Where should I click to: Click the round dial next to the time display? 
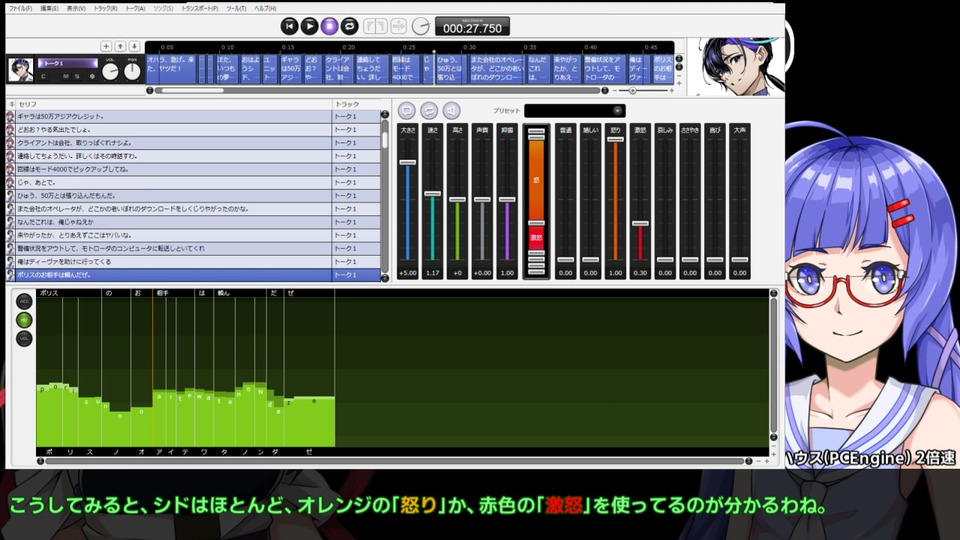[x=421, y=26]
